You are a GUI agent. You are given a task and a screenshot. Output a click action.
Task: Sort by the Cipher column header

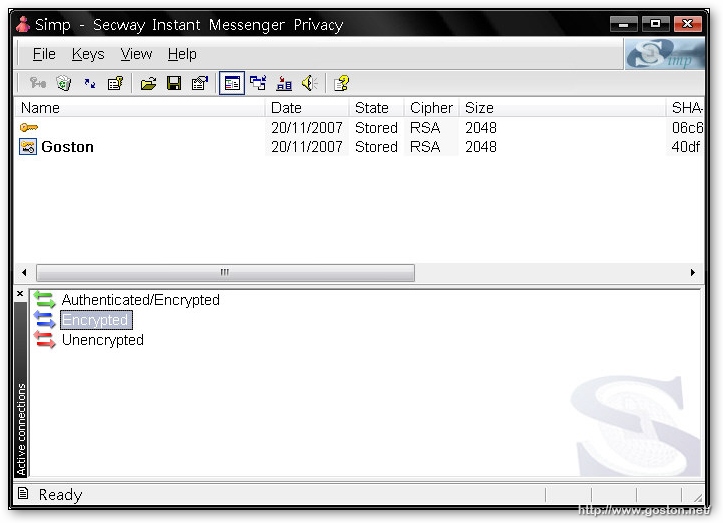click(432, 107)
